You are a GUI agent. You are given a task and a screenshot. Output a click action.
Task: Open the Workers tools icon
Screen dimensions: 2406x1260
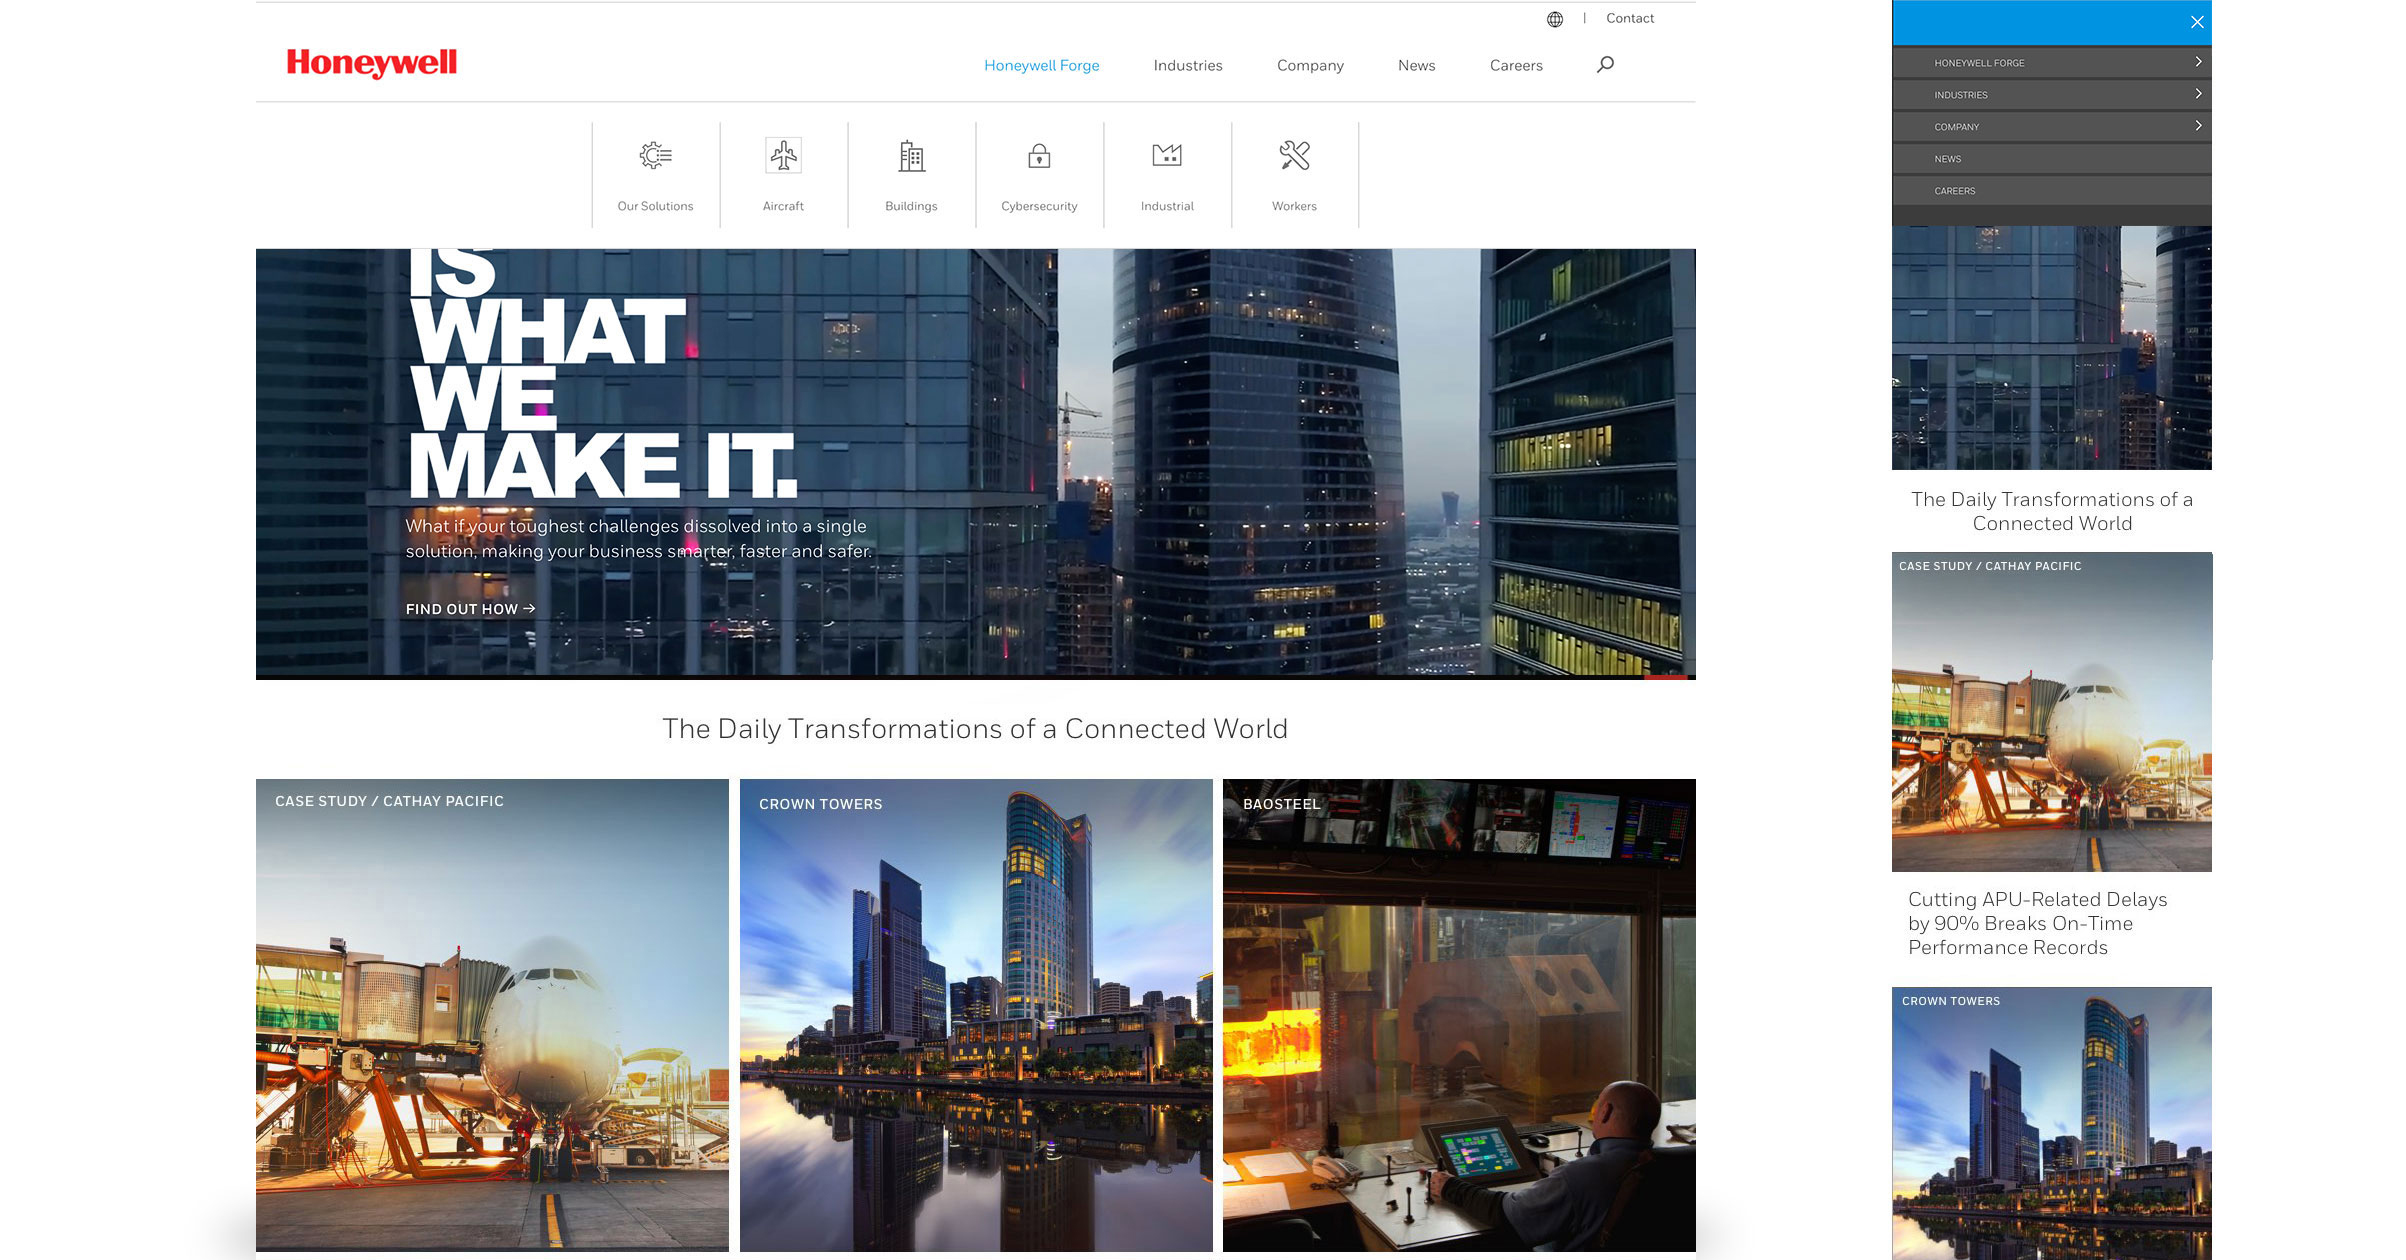[x=1294, y=156]
